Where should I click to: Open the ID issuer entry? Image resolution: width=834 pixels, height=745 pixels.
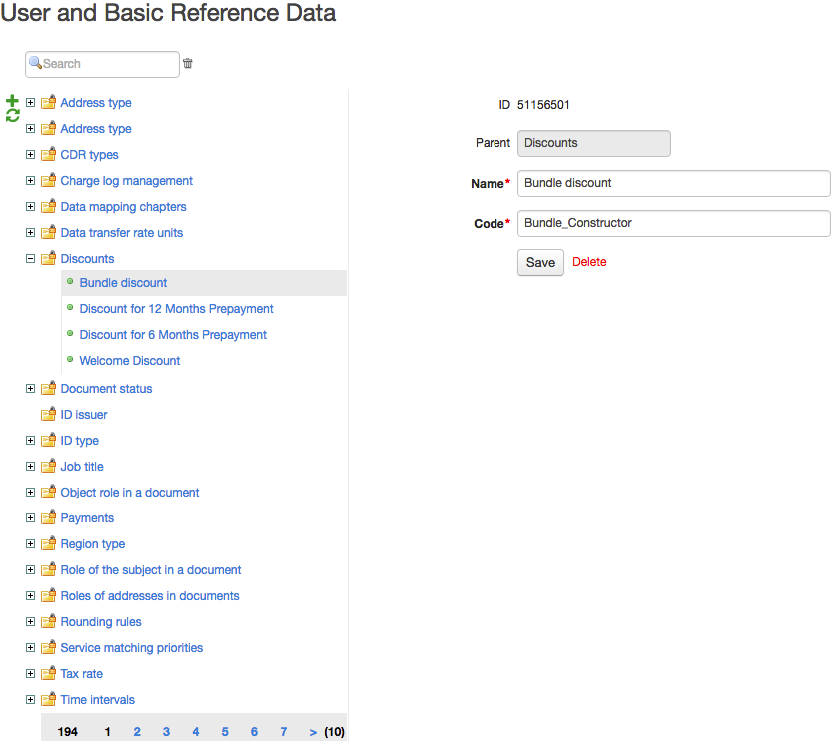[x=84, y=415]
